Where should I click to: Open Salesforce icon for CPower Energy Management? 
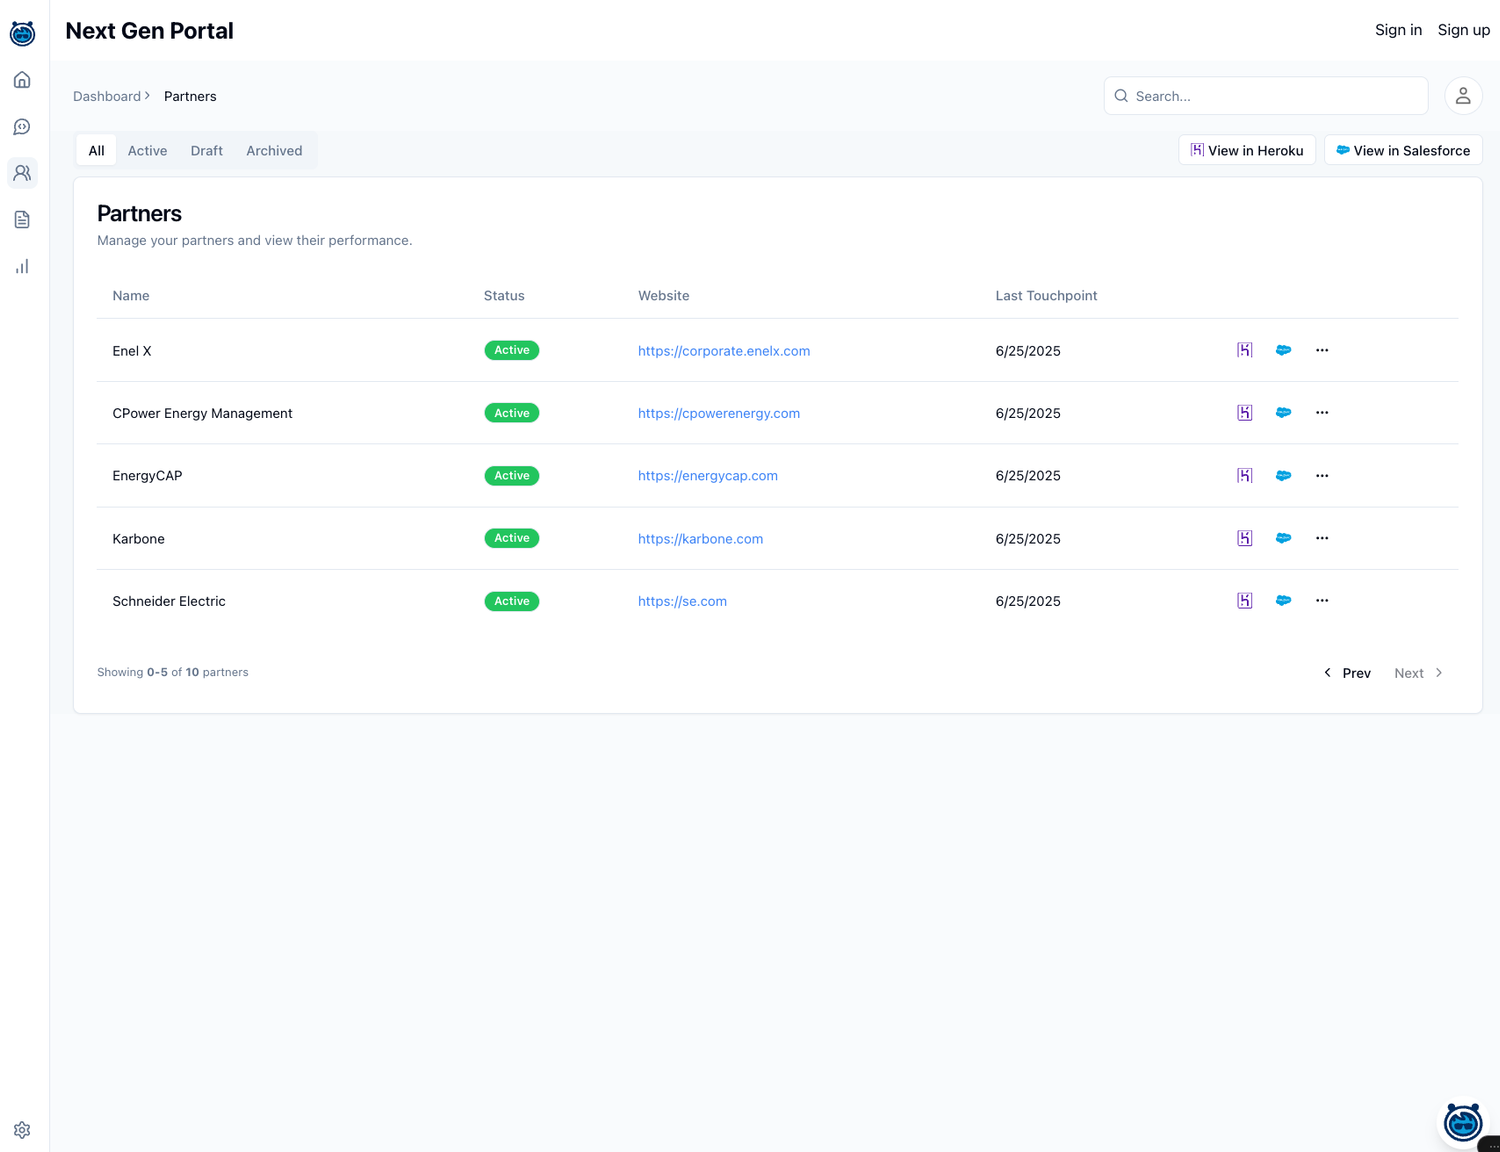coord(1283,413)
